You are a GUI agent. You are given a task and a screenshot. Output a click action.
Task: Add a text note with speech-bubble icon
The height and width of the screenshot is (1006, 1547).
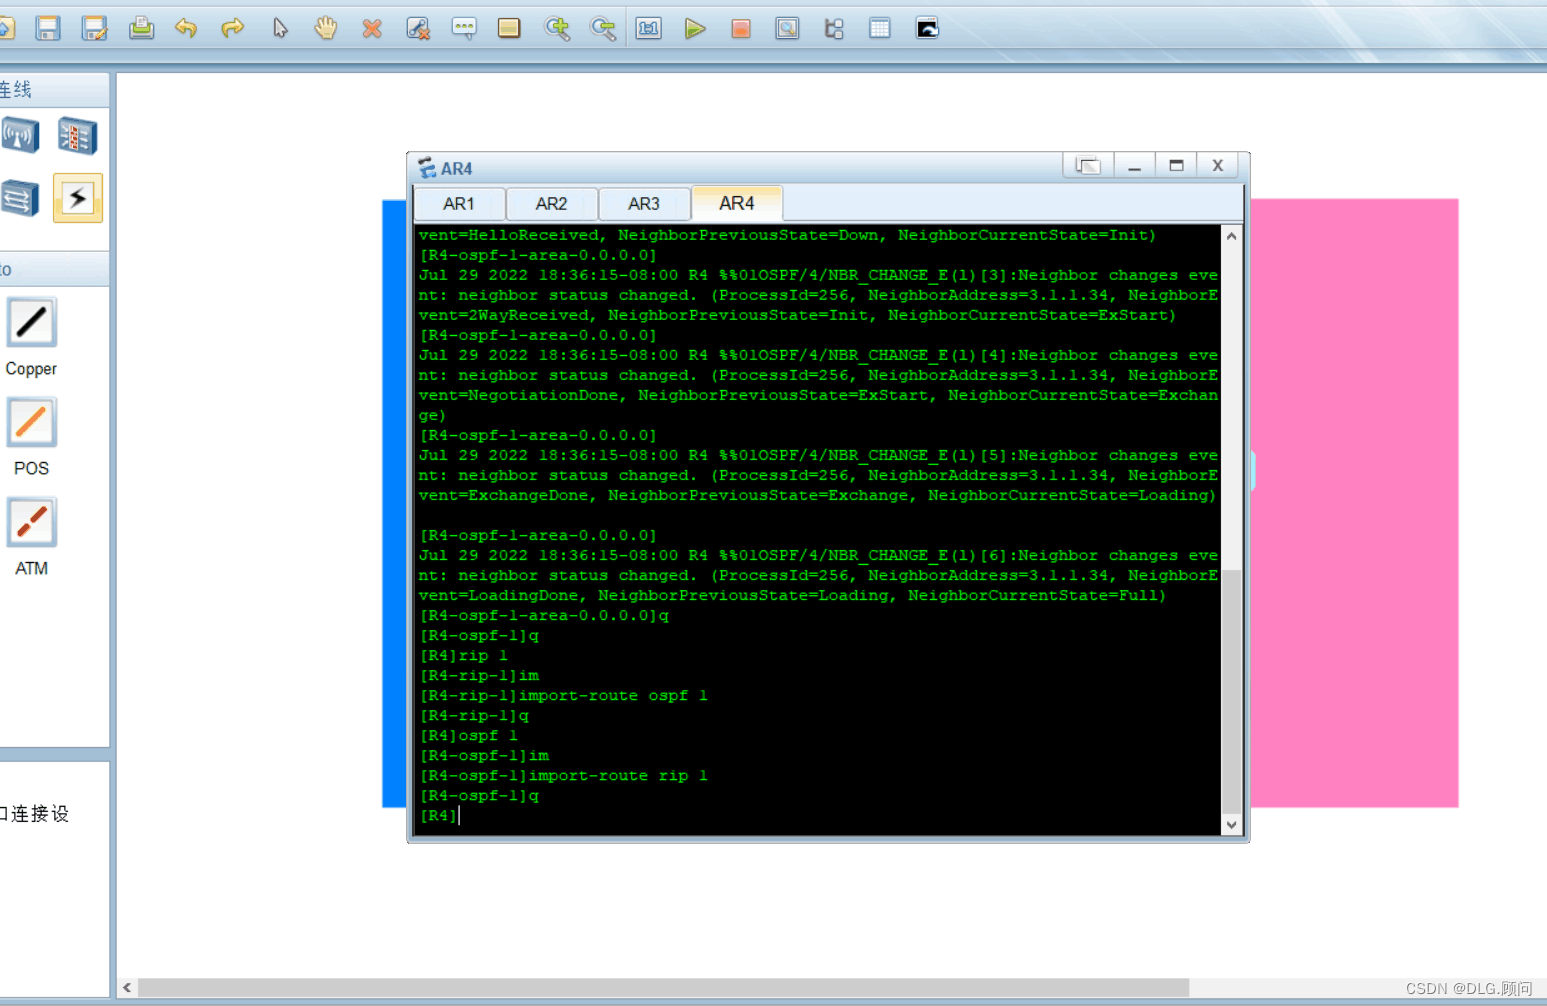tap(464, 28)
